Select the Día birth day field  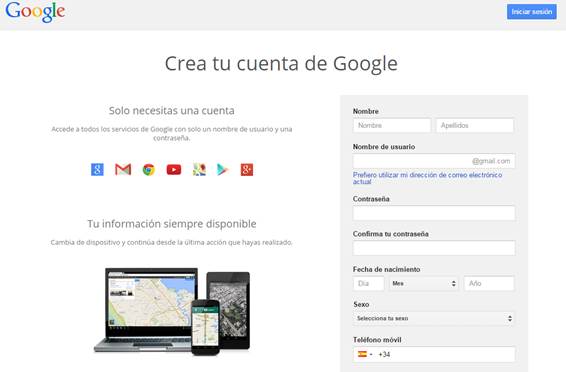coord(369,284)
